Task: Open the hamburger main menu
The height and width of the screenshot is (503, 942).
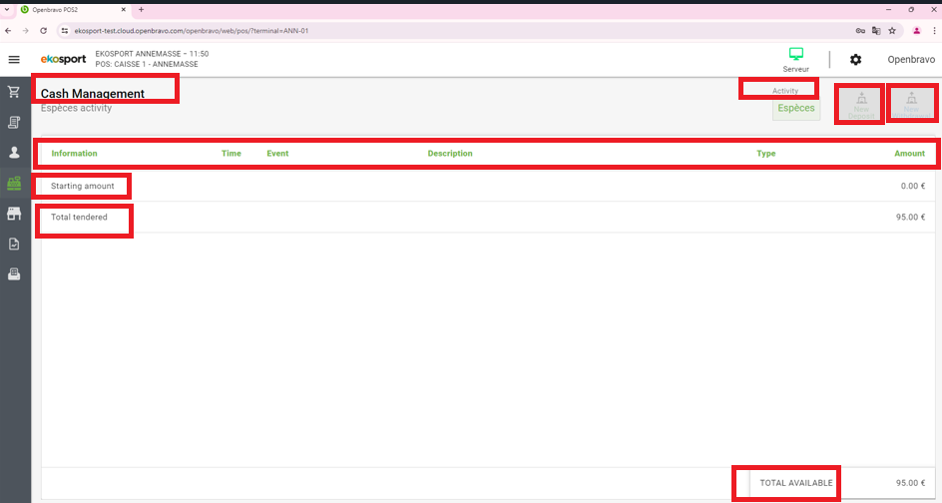Action: [x=14, y=59]
